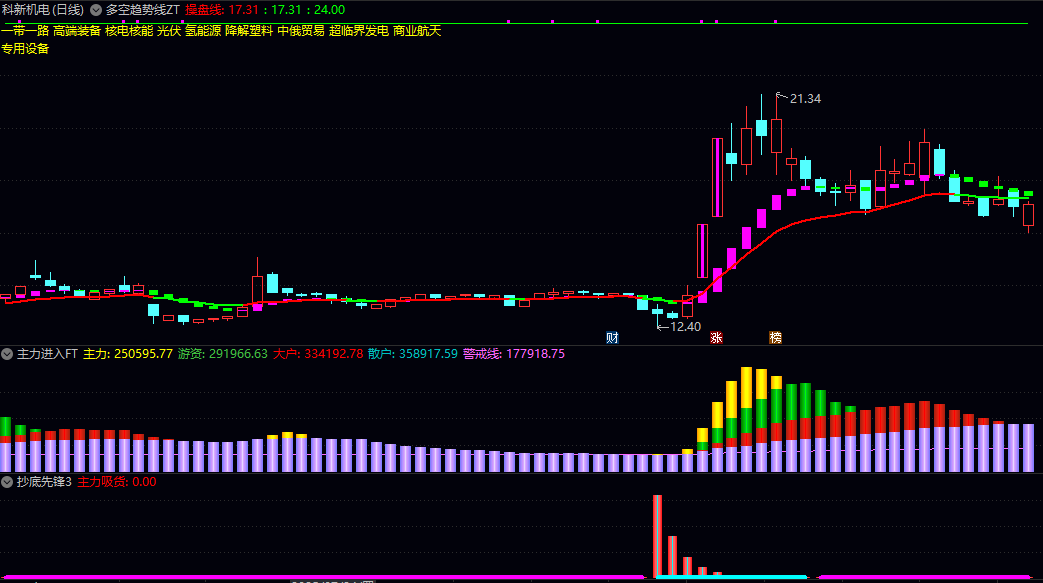Click the 抄底先锋3 indicator name
Image resolution: width=1043 pixels, height=583 pixels.
tap(44, 482)
